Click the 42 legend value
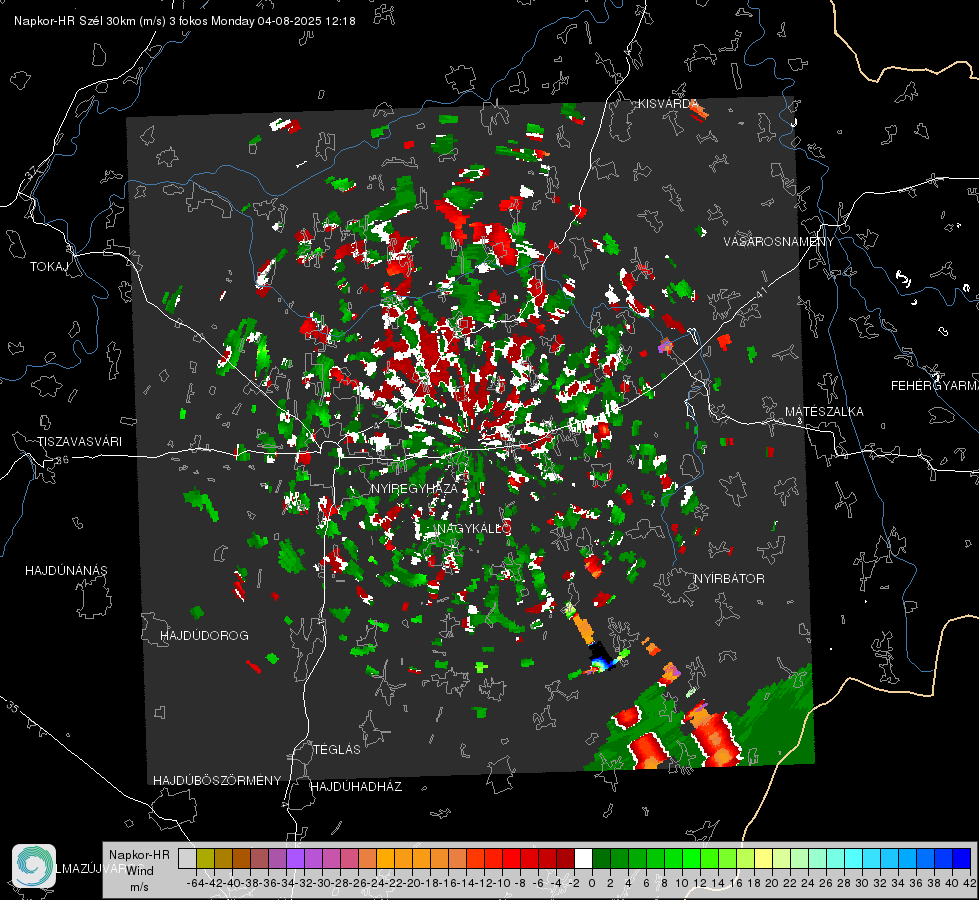This screenshot has width=979, height=900. pos(969,883)
